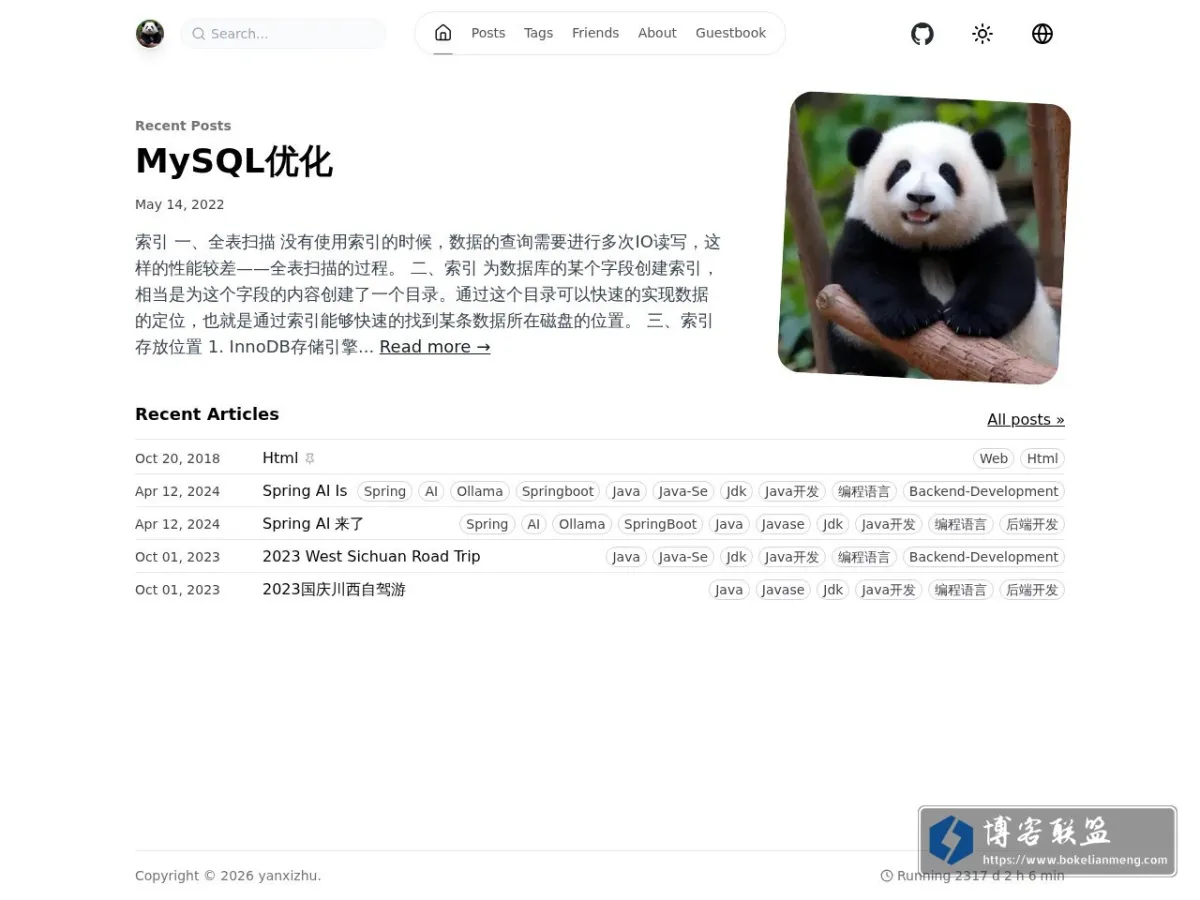
Task: Select Ollama tag on Spring AI 来了 row
Action: (582, 525)
